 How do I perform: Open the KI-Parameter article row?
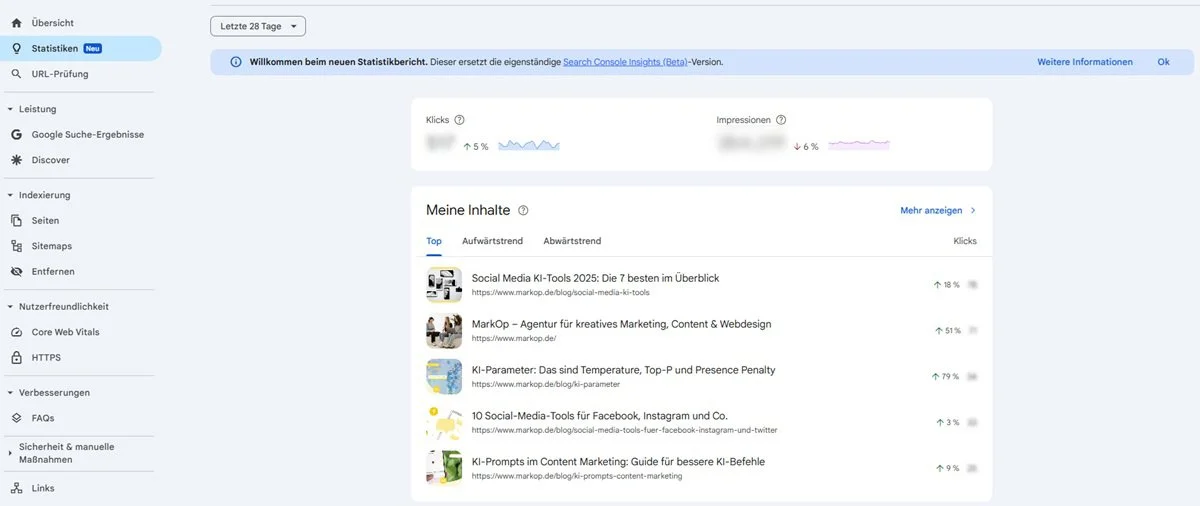click(x=701, y=376)
